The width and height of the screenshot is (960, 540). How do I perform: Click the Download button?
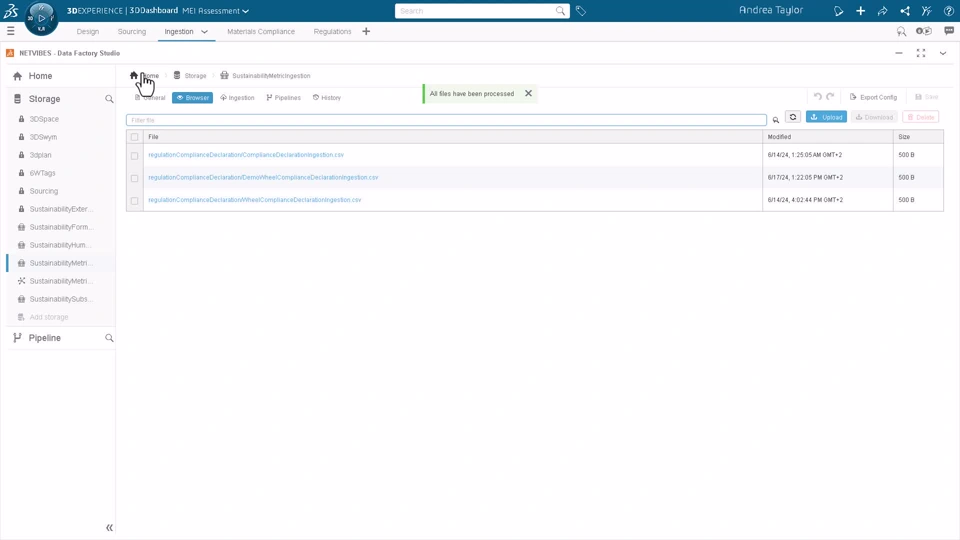[874, 117]
